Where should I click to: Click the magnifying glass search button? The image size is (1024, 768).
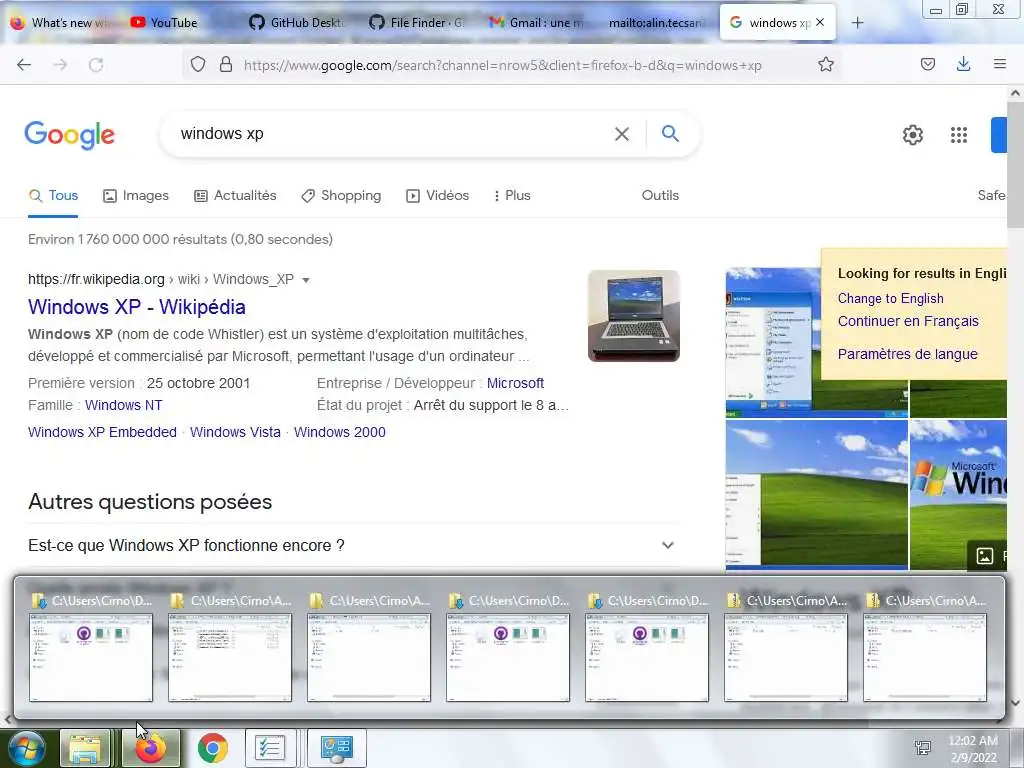click(670, 134)
